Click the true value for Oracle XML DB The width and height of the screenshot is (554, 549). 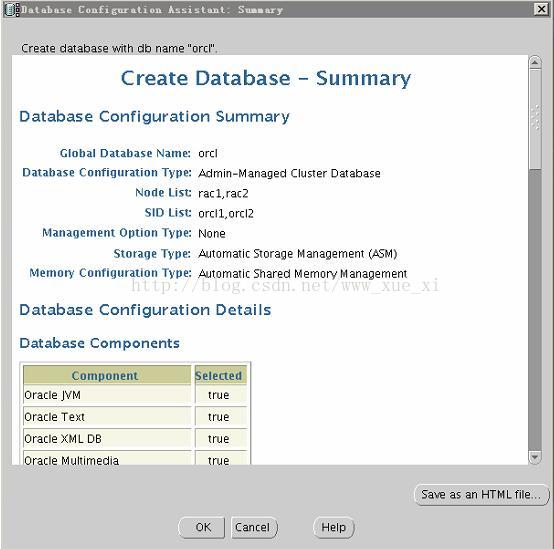pos(219,439)
